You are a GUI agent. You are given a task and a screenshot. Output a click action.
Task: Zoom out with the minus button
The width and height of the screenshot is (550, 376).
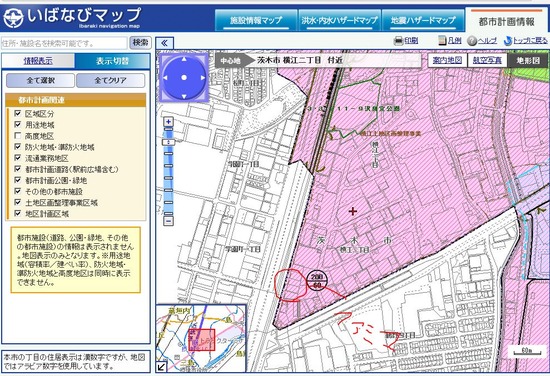pos(169,221)
